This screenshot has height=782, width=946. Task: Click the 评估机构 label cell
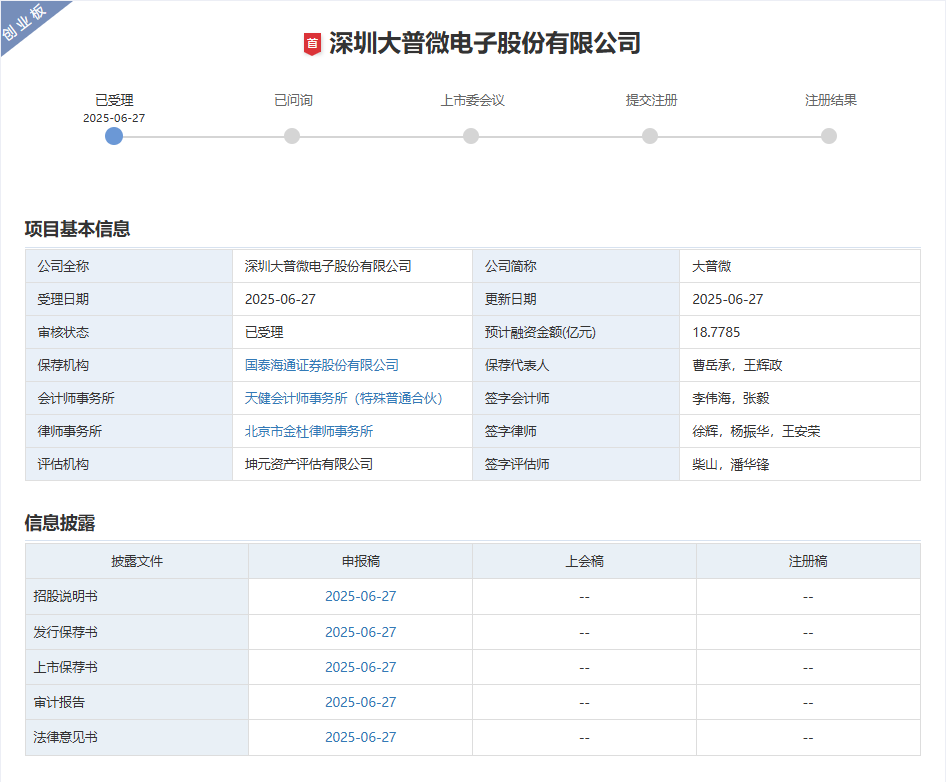click(129, 464)
